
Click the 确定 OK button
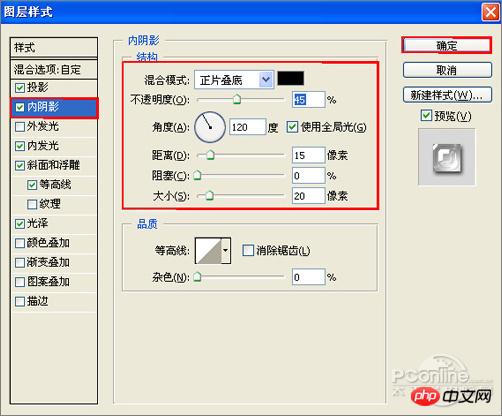click(447, 45)
